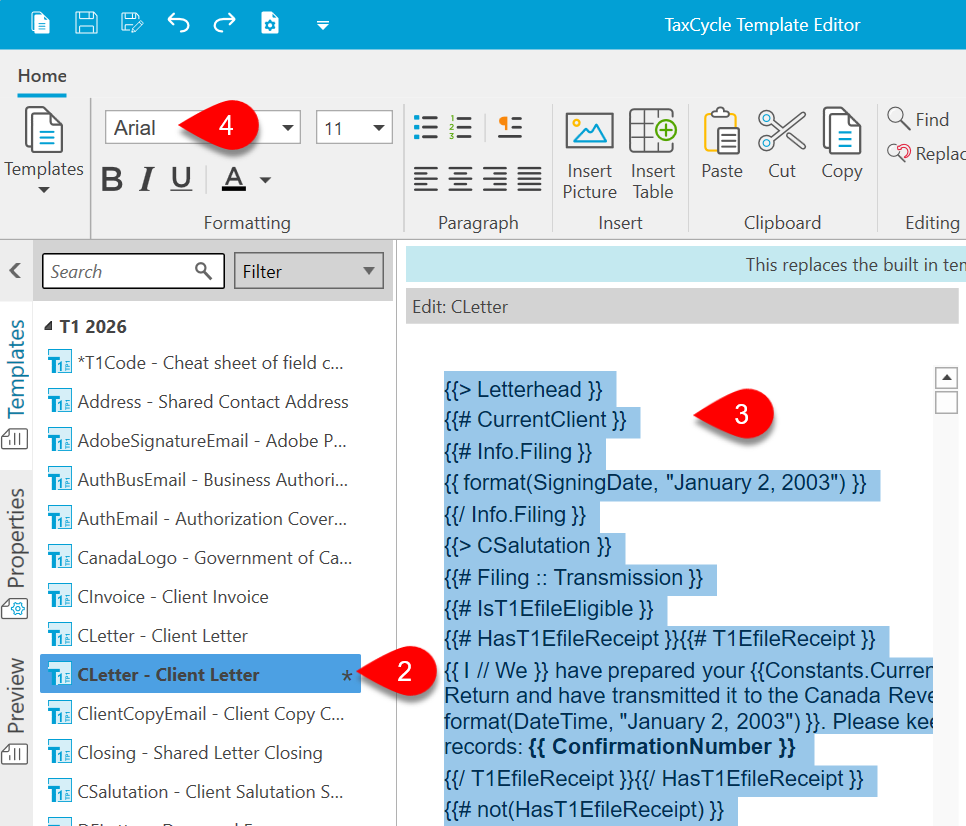Open the Arial font name dropdown

pos(288,128)
